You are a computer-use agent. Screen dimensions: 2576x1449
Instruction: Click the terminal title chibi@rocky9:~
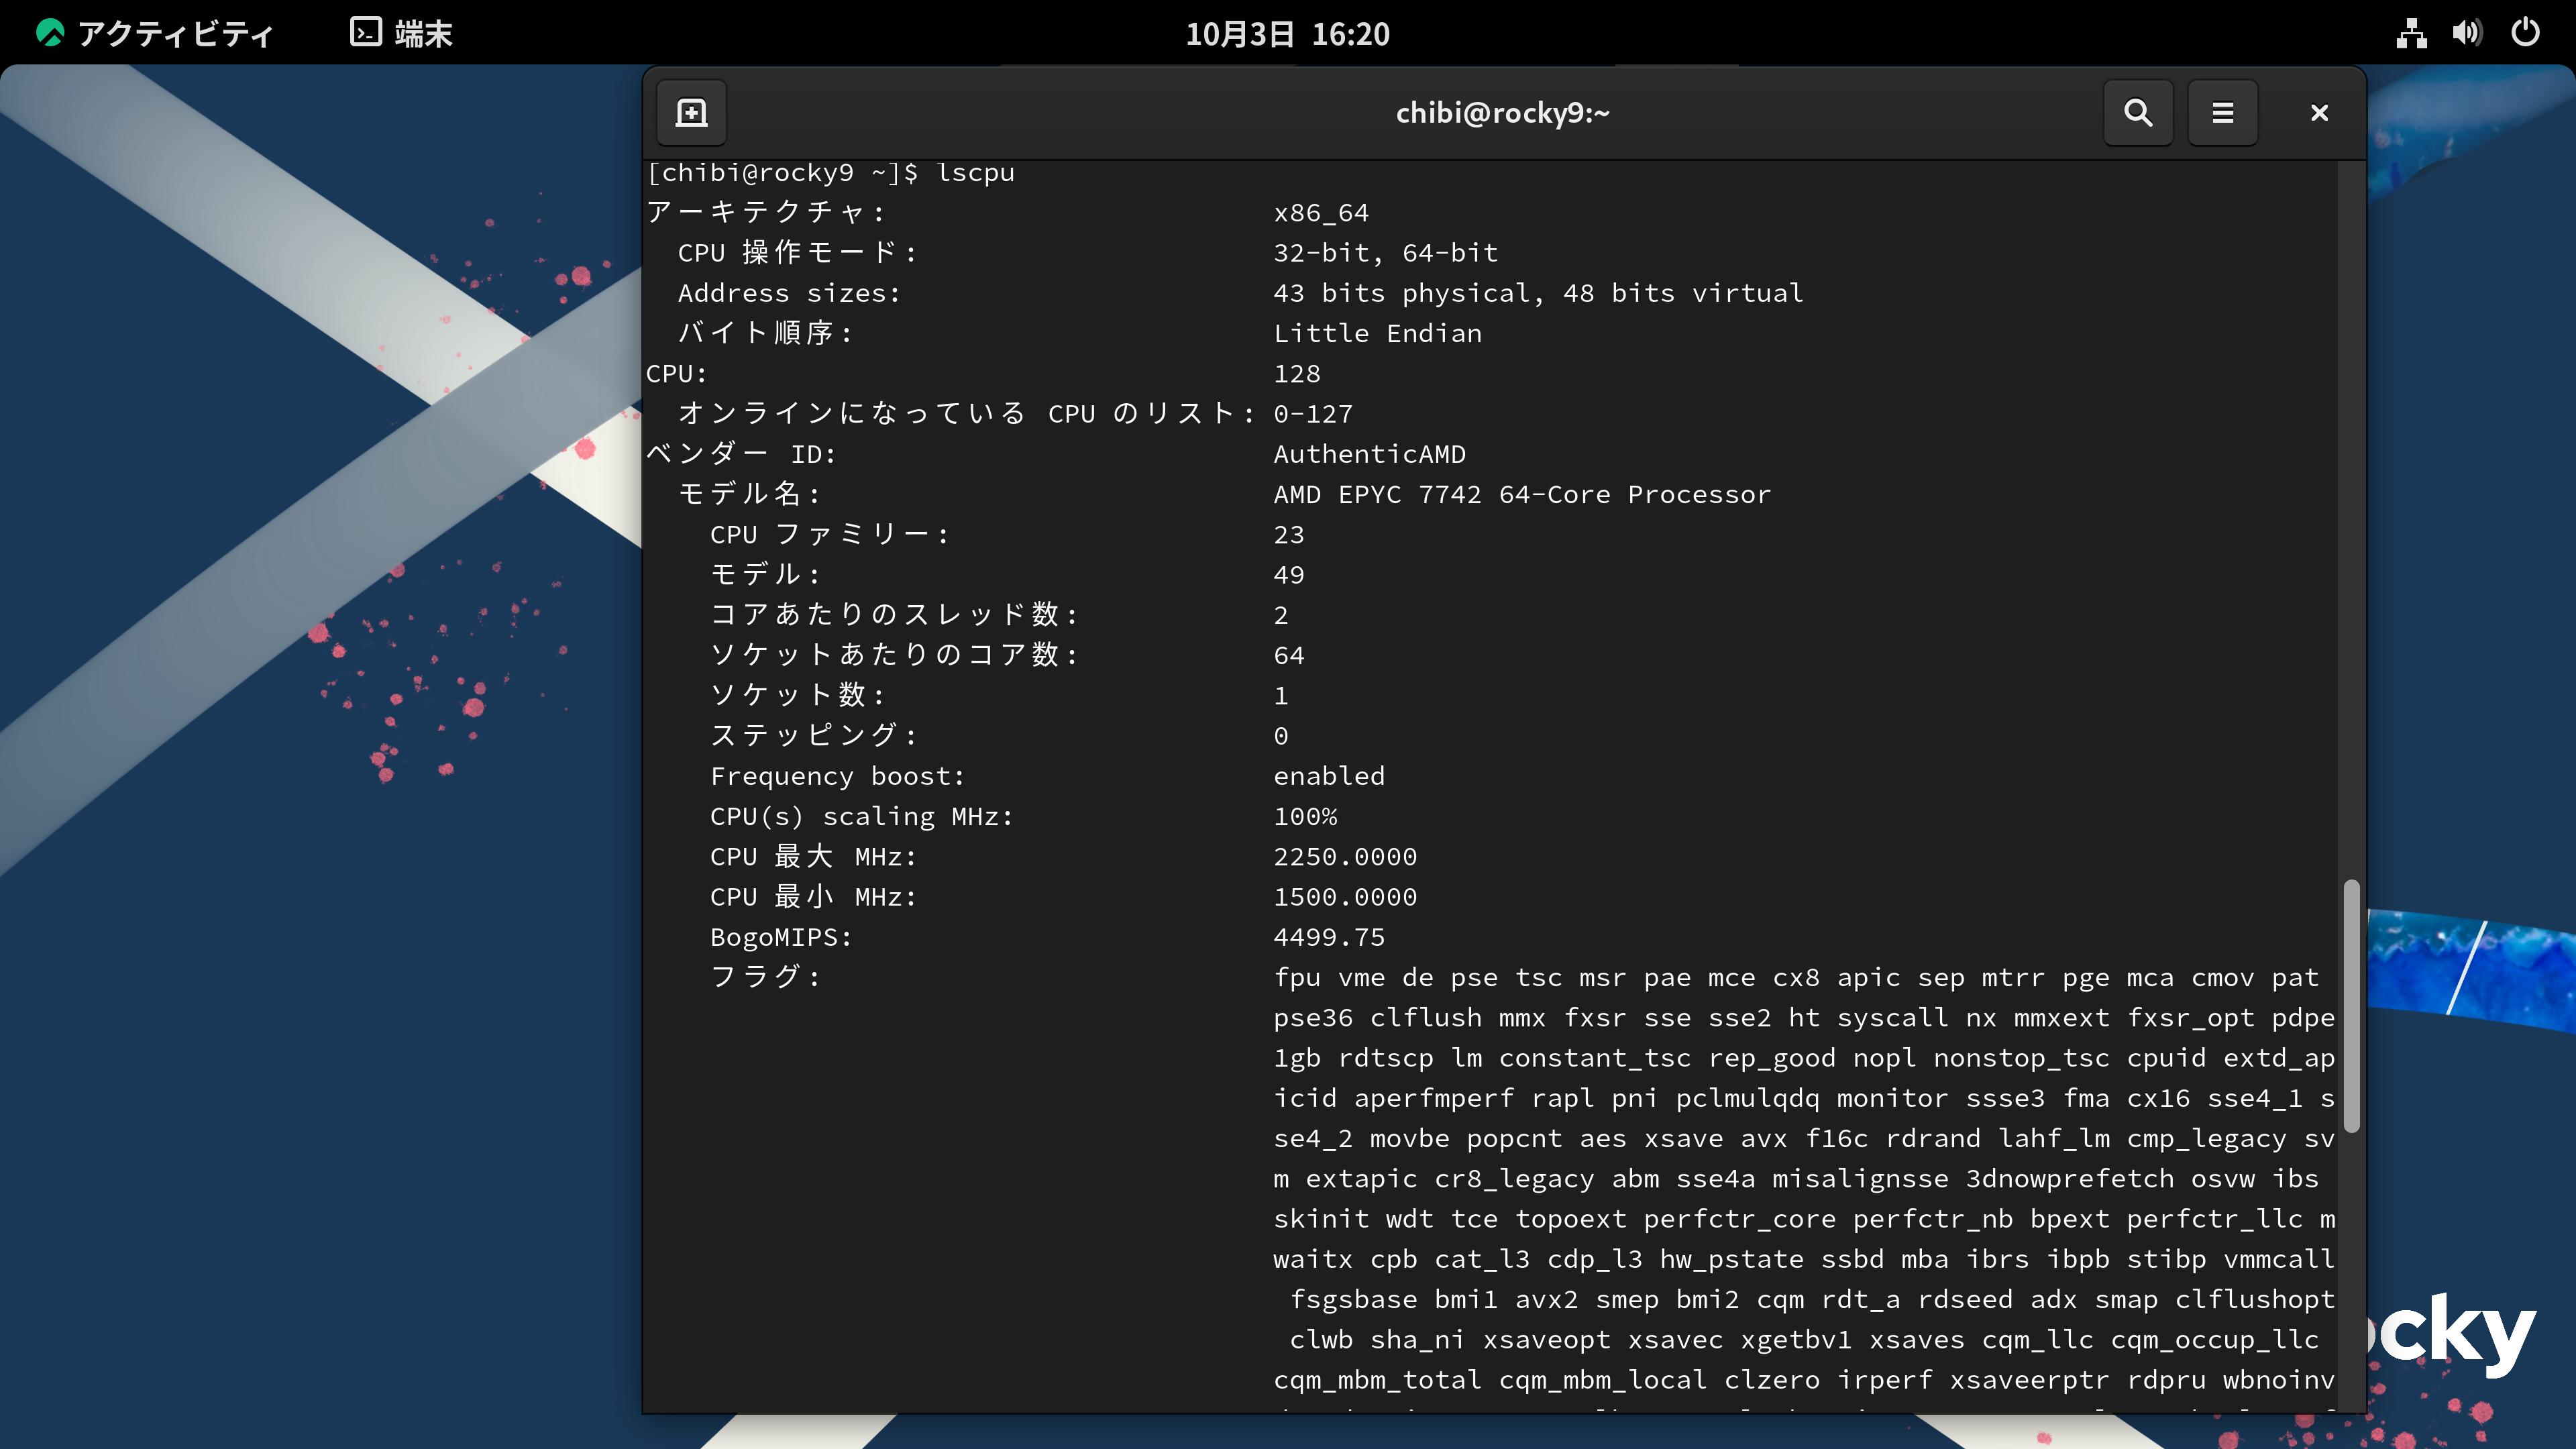(x=1502, y=113)
